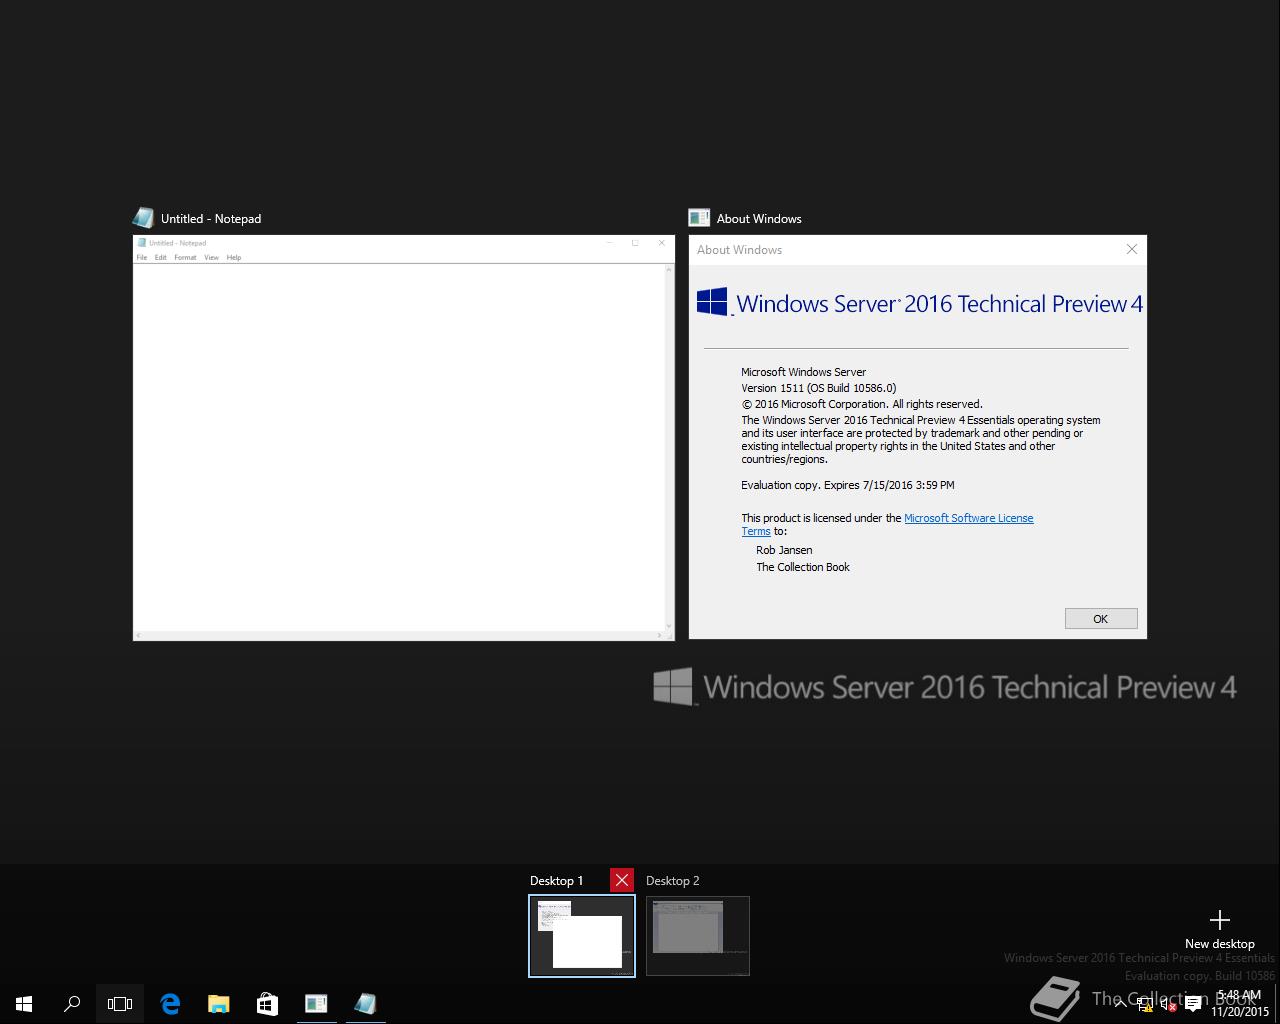Open the Start menu
Viewport: 1280px width, 1024px height.
[24, 1003]
